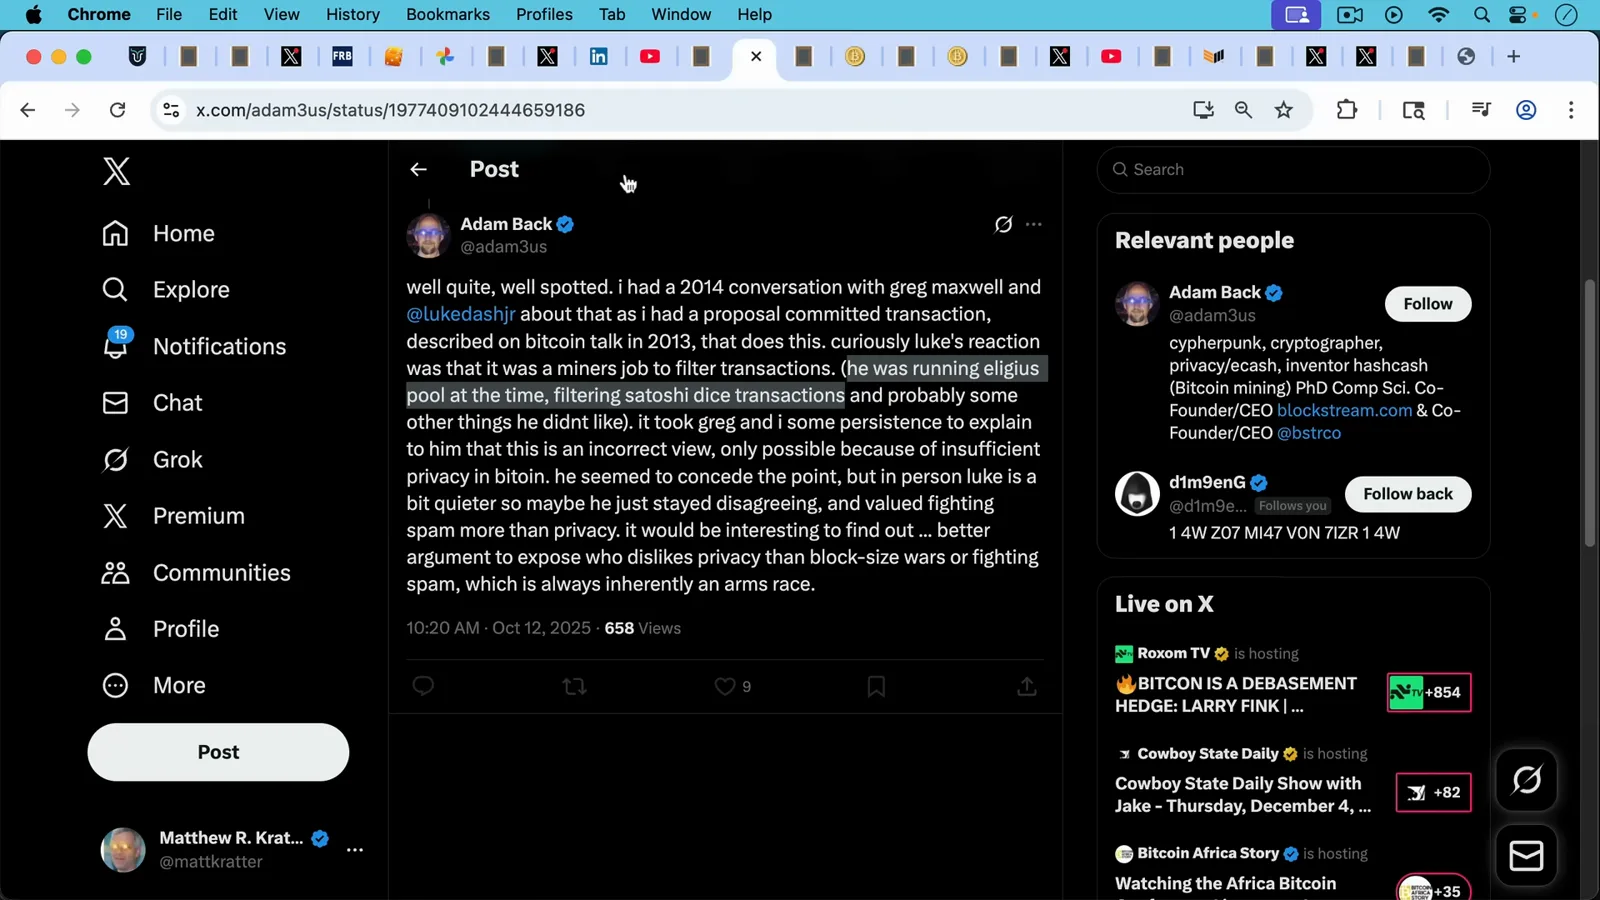This screenshot has width=1600, height=900.
Task: Follow Adam Back
Action: click(1427, 304)
